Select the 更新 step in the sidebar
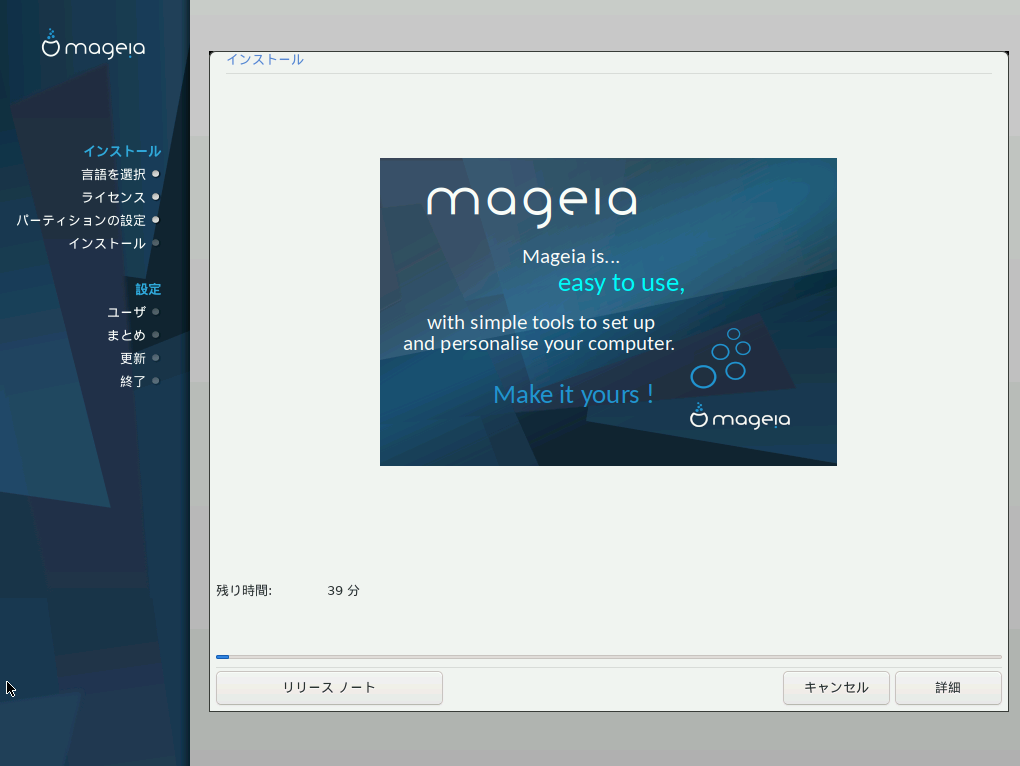 pyautogui.click(x=132, y=358)
